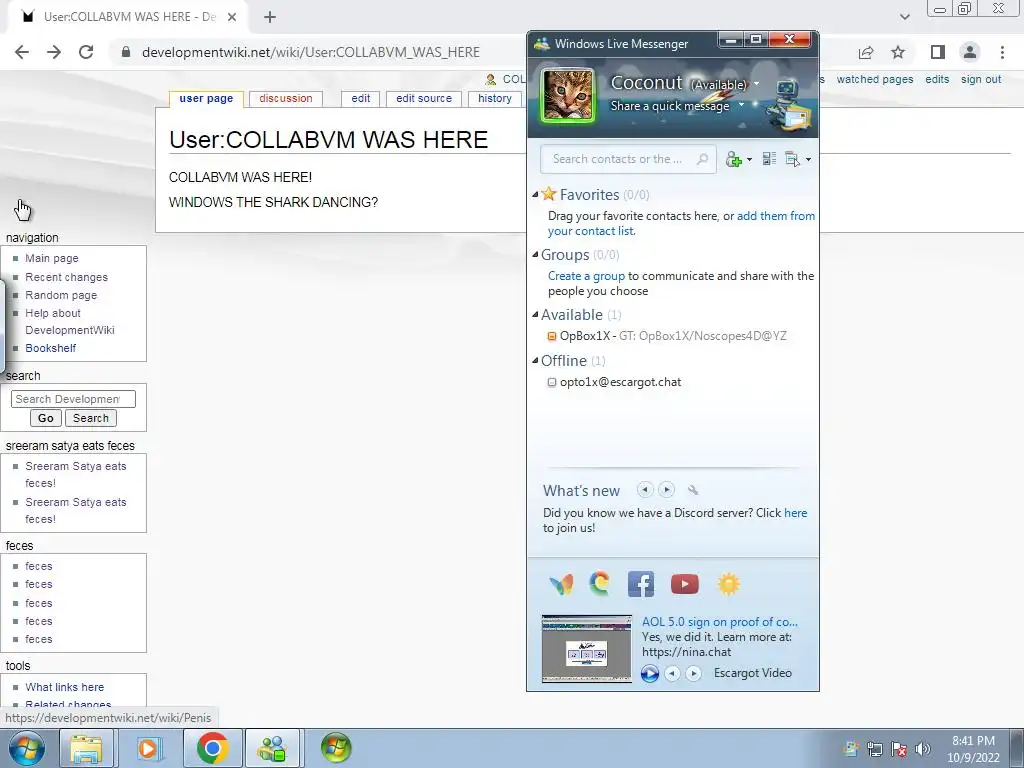
Task: Focus the Search DevelopmentWiki input
Action: click(x=73, y=398)
